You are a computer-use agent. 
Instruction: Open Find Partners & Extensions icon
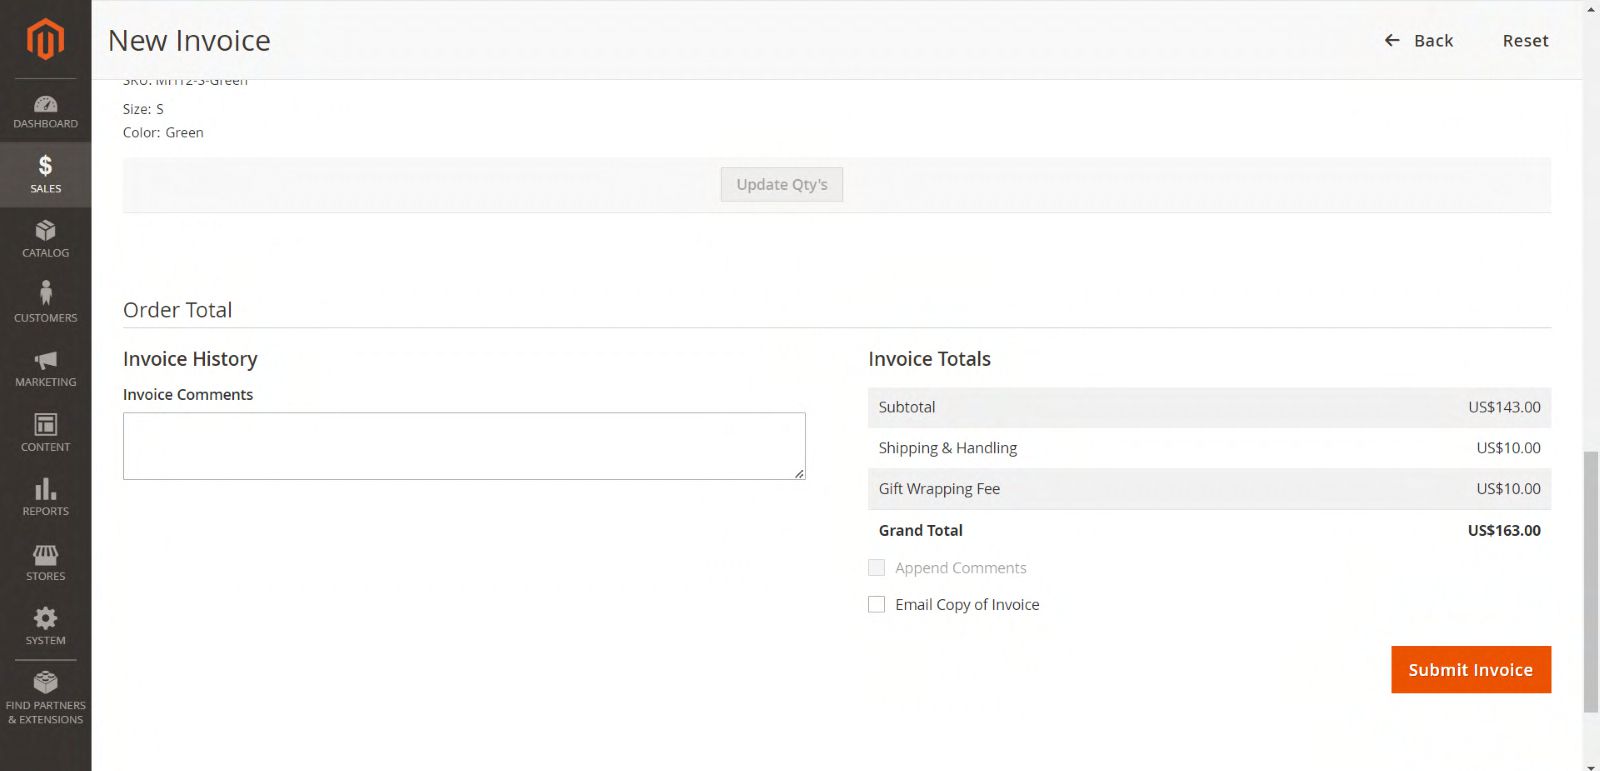click(x=45, y=683)
